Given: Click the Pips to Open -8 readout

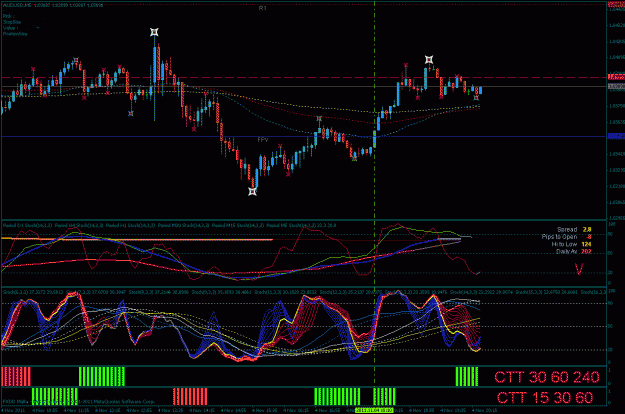Looking at the screenshot, I should pyautogui.click(x=566, y=237).
